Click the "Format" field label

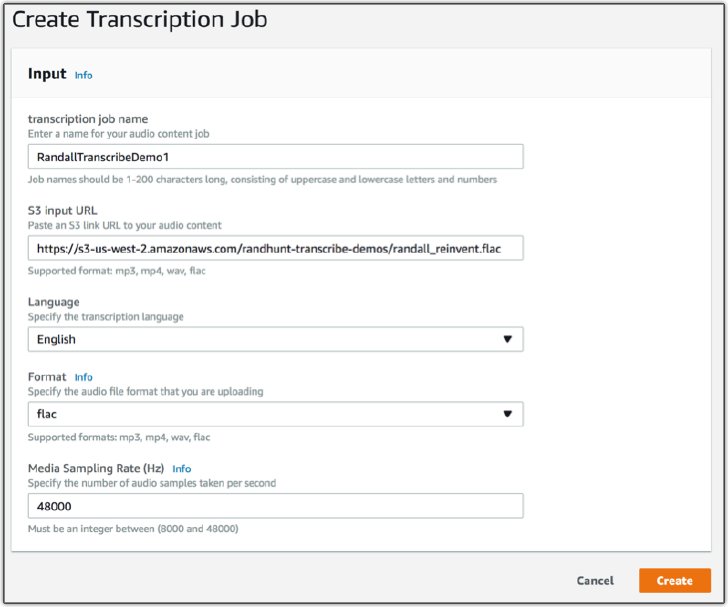47,377
